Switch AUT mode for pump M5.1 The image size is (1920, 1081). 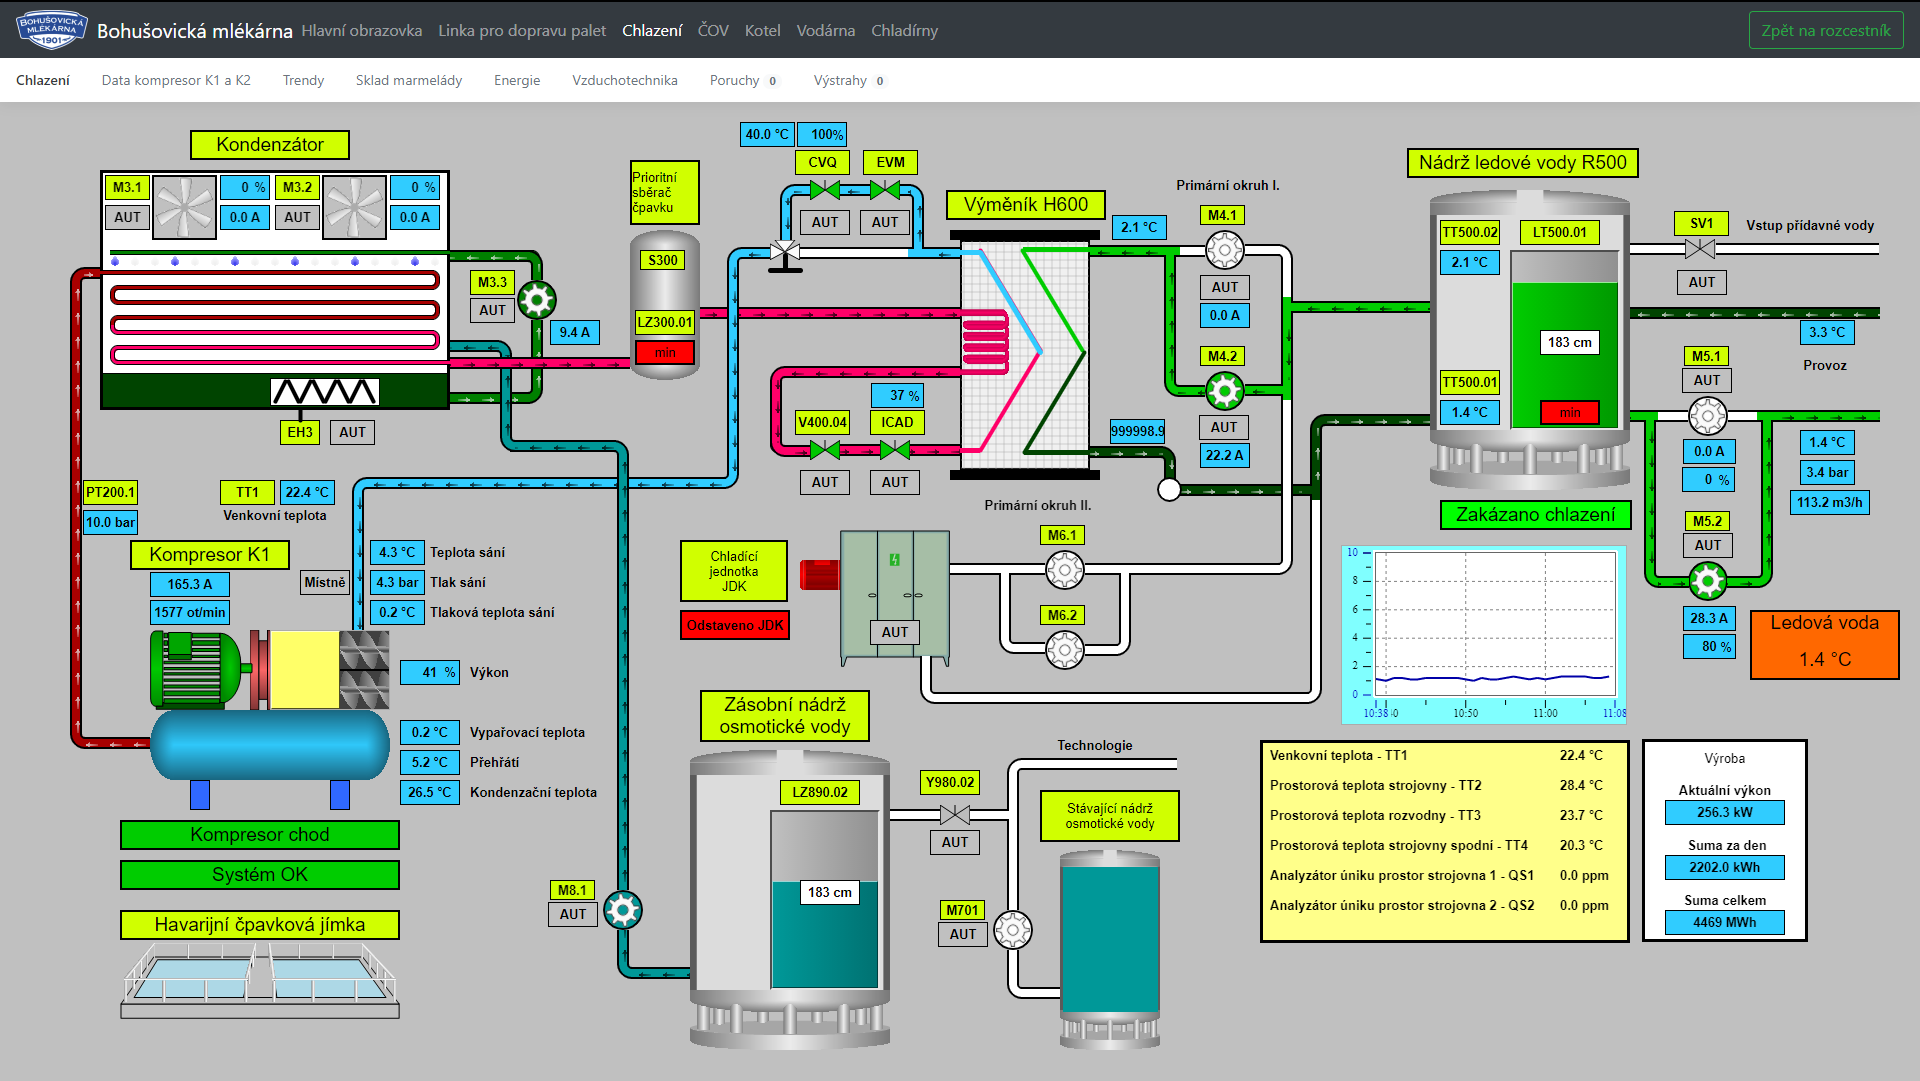pyautogui.click(x=1707, y=380)
